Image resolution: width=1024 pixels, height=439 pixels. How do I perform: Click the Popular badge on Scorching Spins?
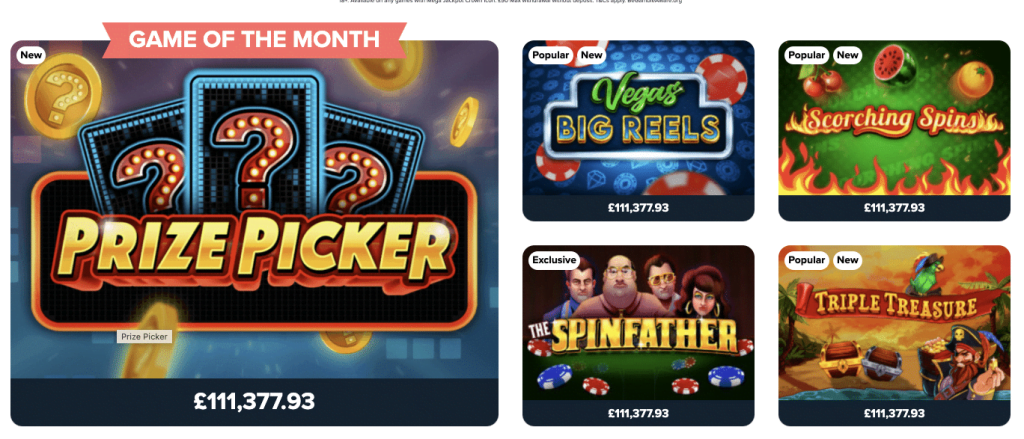807,55
